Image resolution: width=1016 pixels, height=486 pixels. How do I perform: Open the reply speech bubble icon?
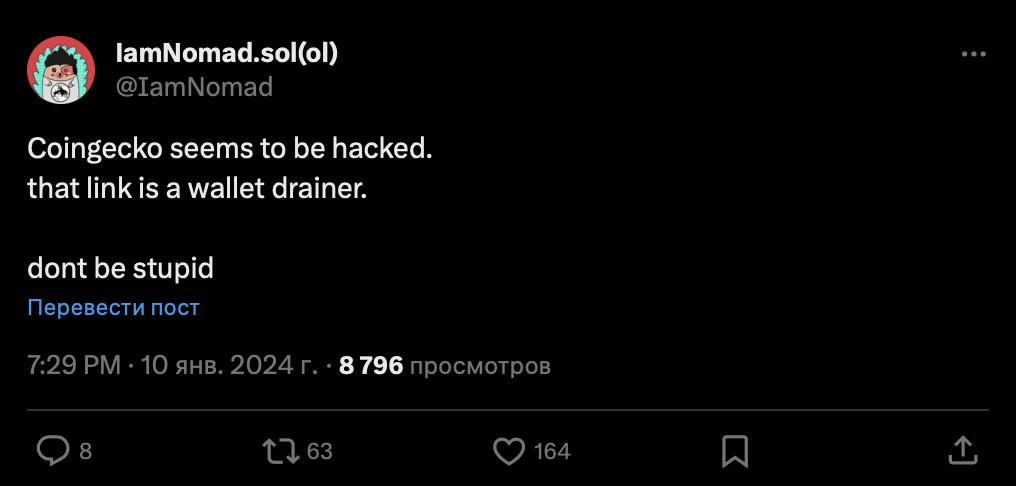[52, 450]
